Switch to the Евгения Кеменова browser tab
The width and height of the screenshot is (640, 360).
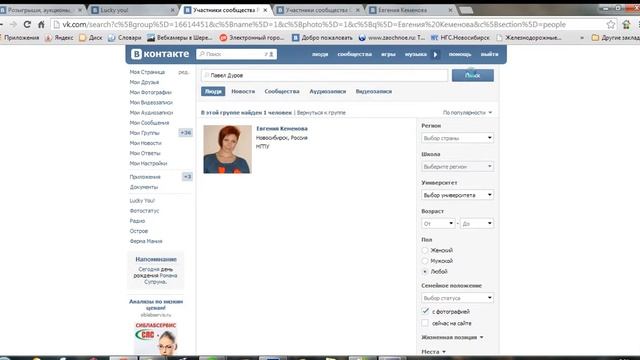[411, 10]
